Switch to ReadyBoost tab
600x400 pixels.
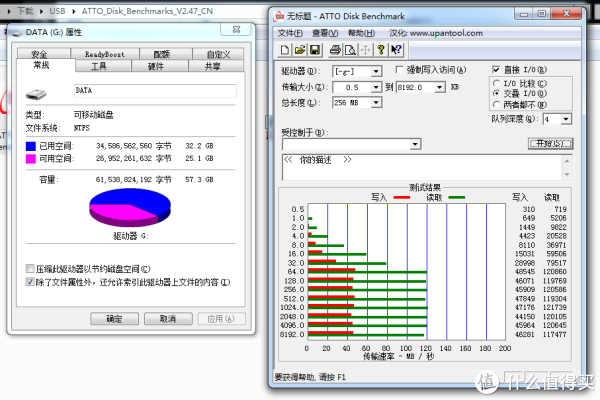tap(104, 54)
